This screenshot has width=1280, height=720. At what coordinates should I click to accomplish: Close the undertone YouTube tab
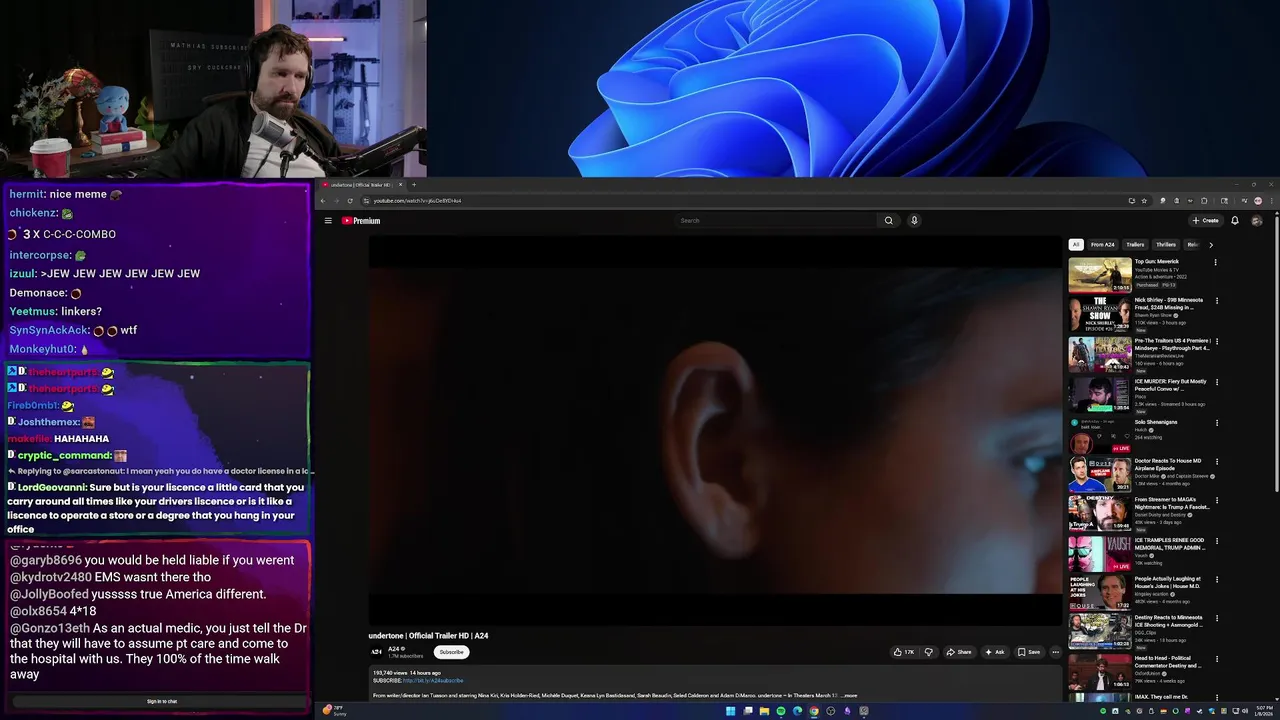point(400,184)
